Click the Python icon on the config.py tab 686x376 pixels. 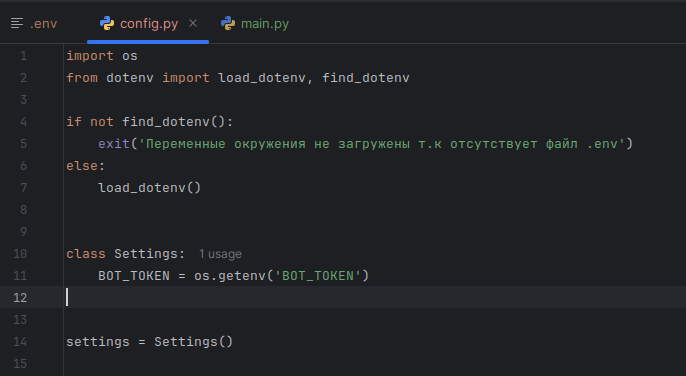(x=107, y=23)
